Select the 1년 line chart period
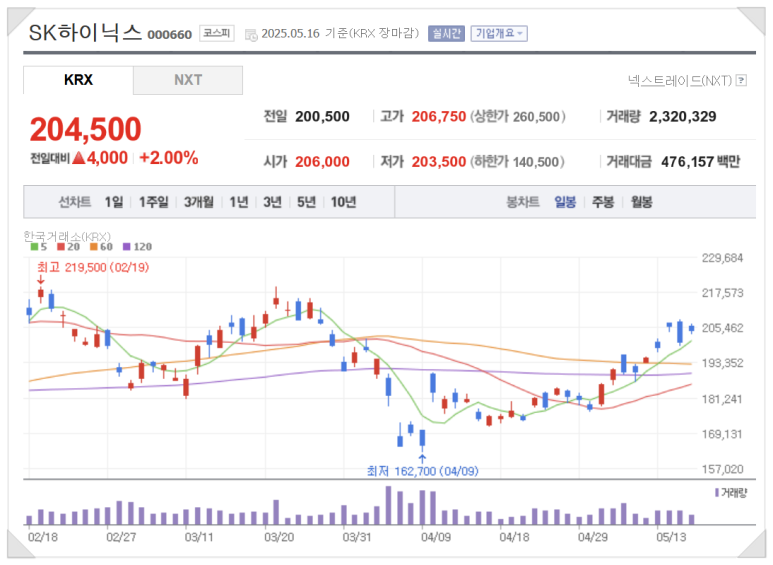 tap(239, 202)
